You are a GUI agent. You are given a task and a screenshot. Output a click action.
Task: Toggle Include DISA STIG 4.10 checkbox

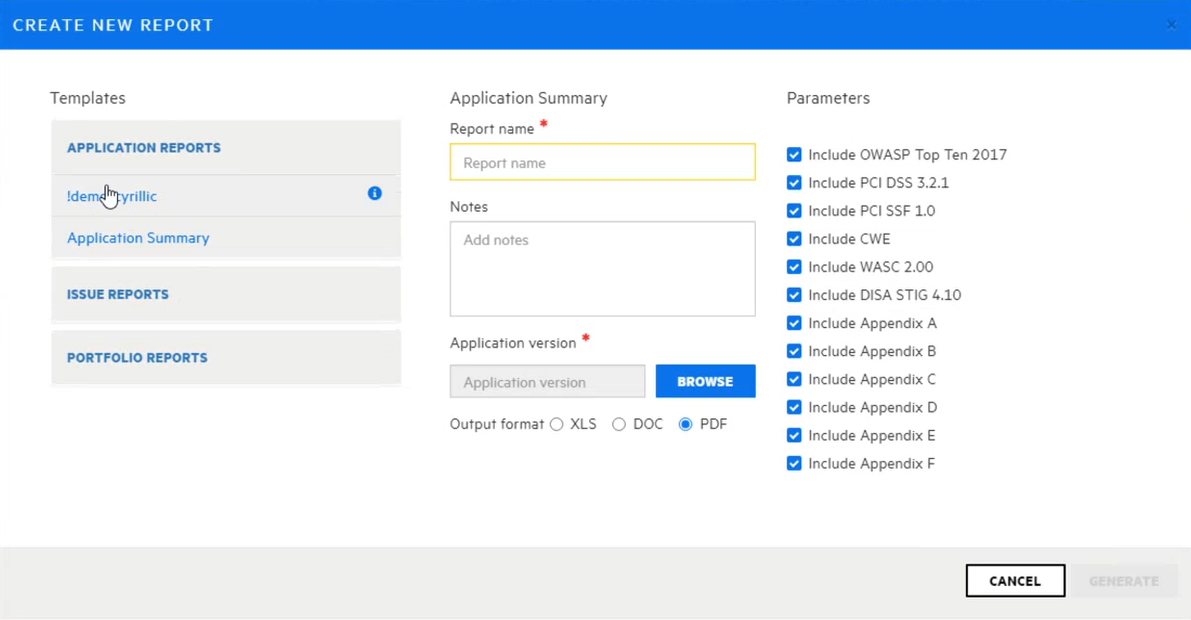794,295
